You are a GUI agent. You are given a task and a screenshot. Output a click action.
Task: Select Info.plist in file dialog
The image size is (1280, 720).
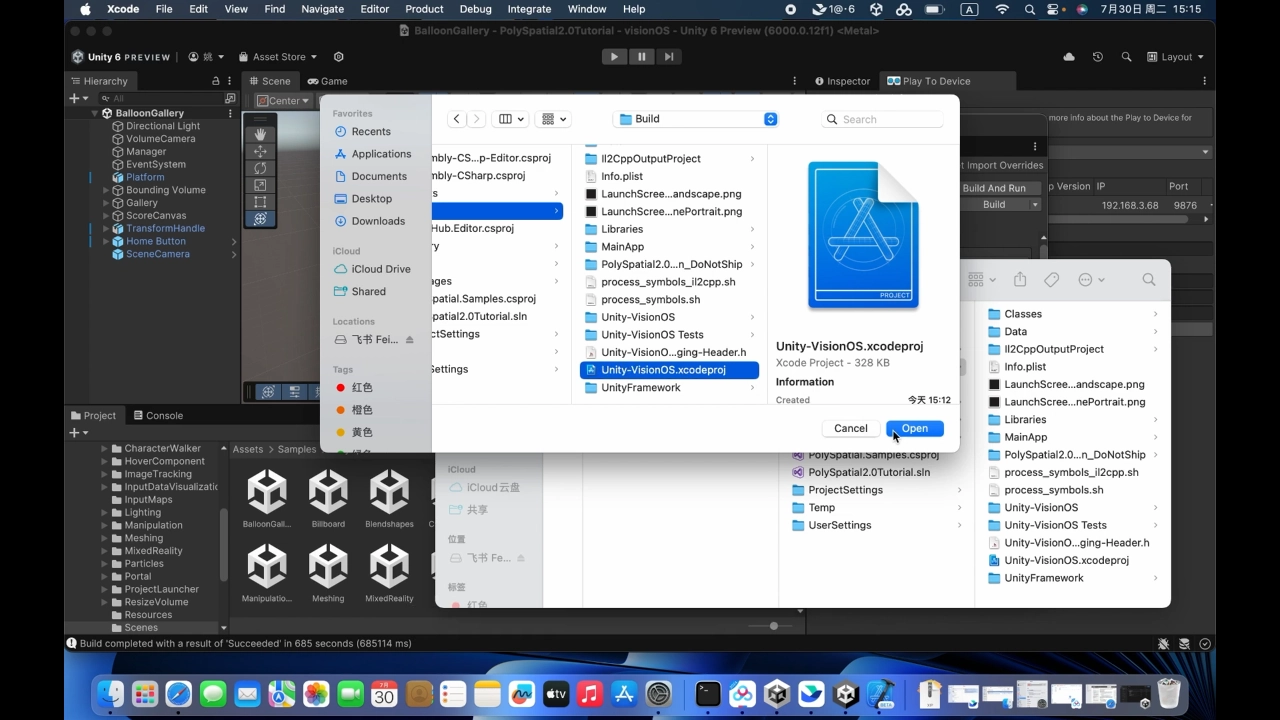click(622, 176)
